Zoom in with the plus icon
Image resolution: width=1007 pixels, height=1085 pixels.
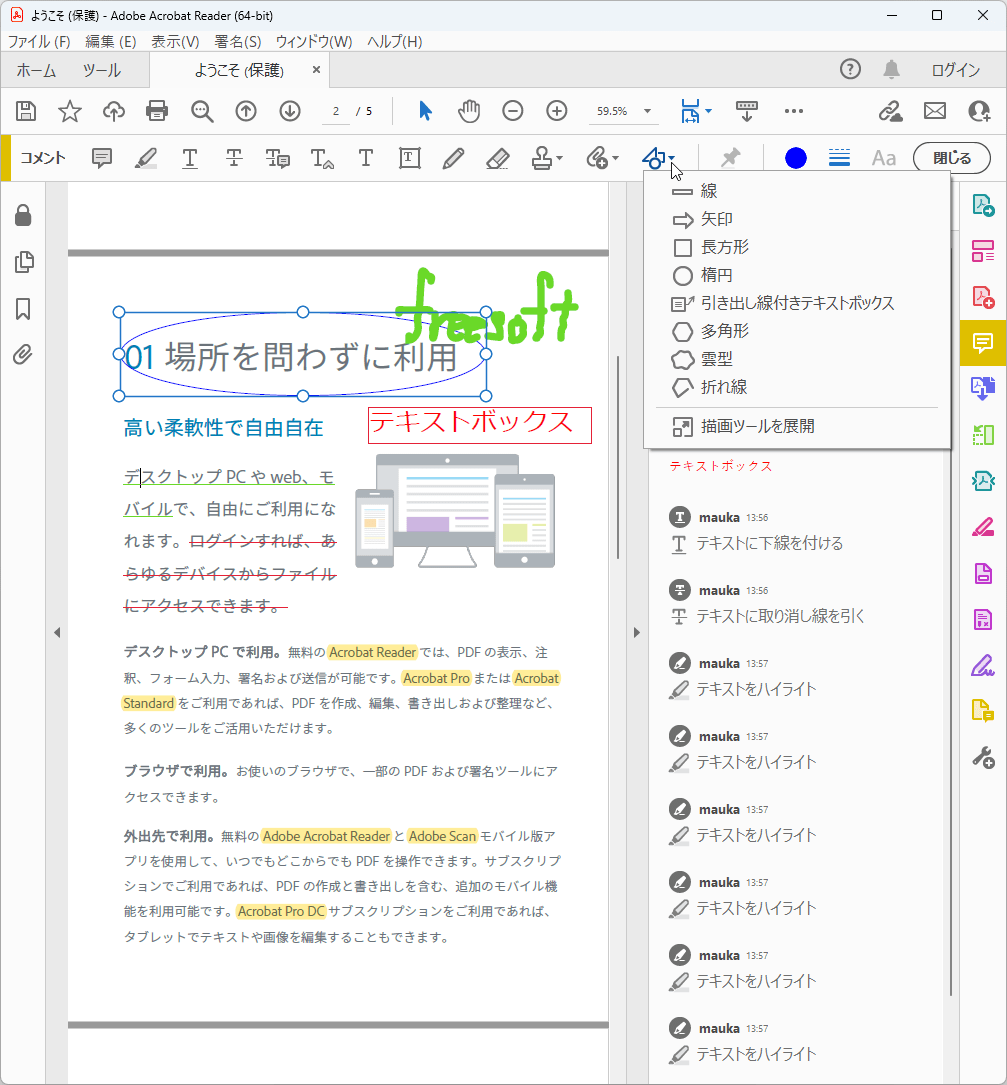(x=557, y=111)
